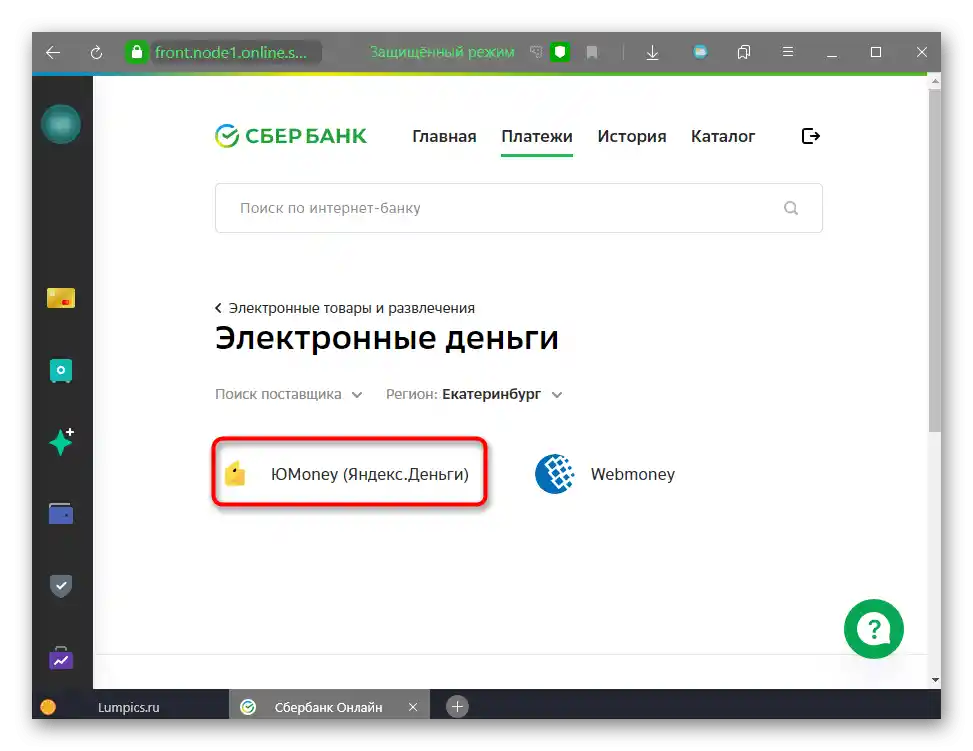Screen dimensions: 973x751
Task: Open the yellow card icon in sidebar
Action: 61,299
